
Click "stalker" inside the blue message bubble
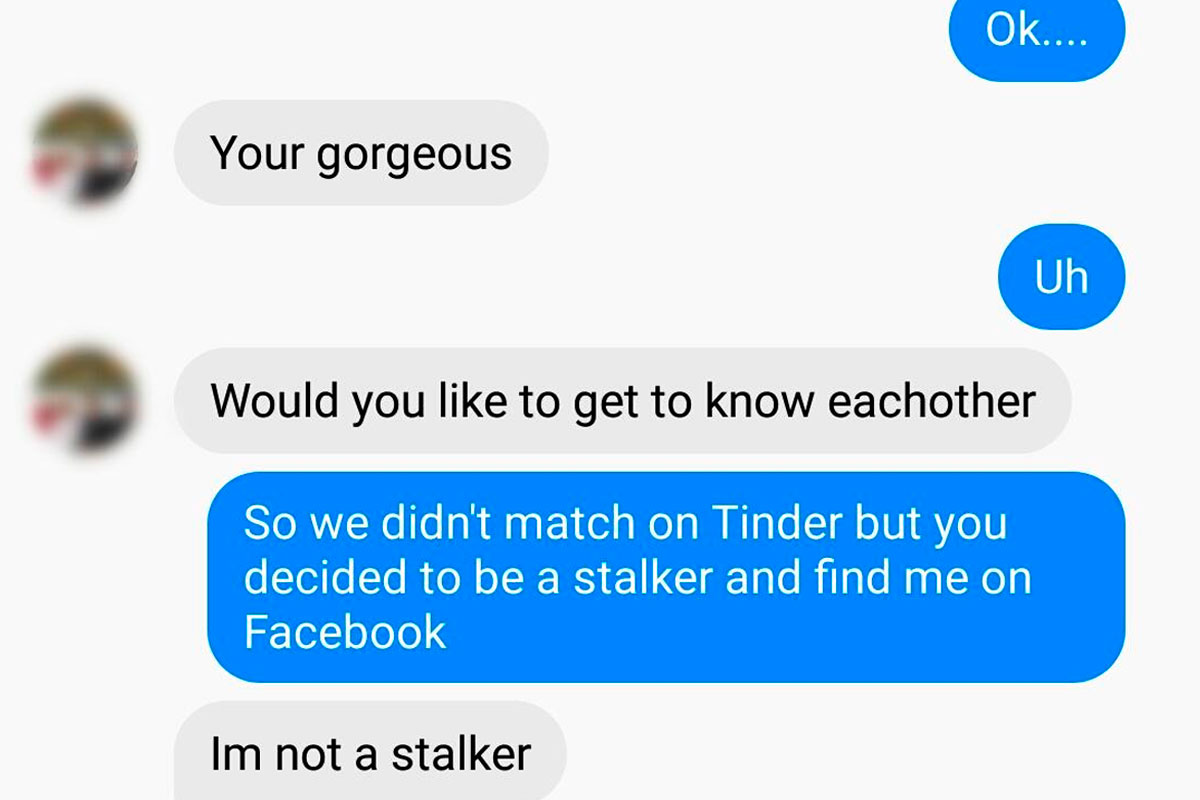click(645, 577)
